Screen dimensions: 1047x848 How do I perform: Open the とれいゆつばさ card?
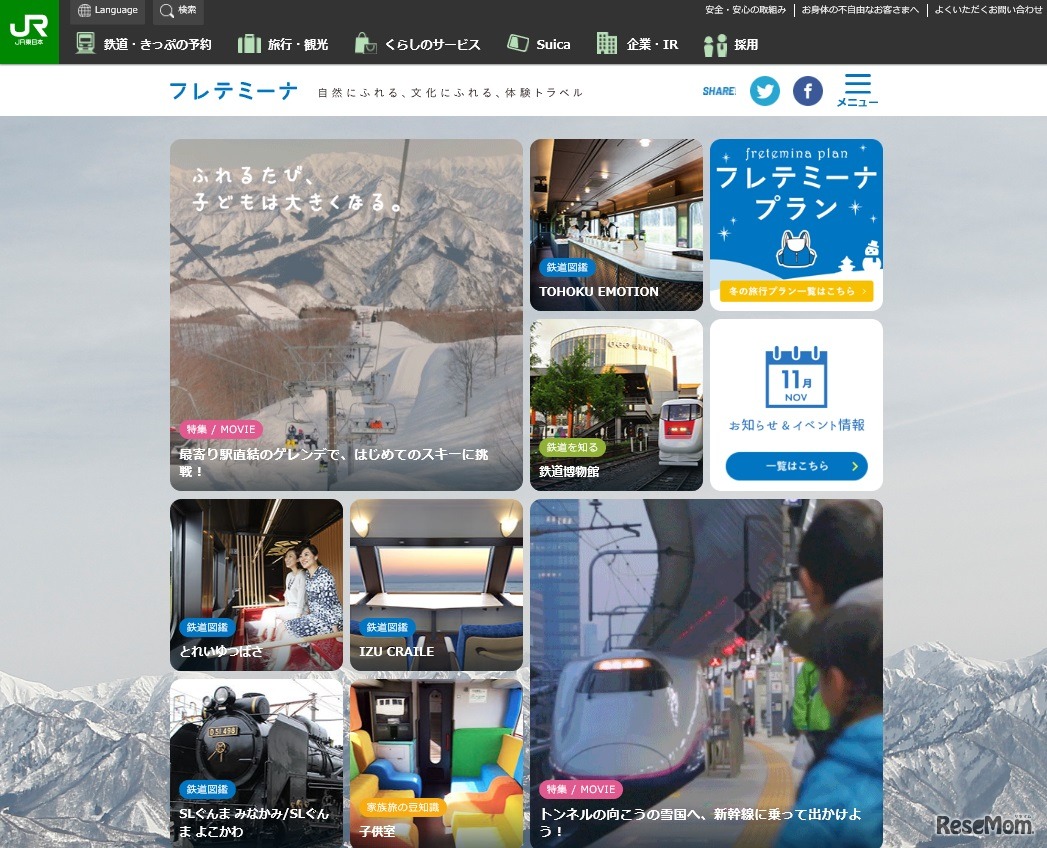click(256, 585)
